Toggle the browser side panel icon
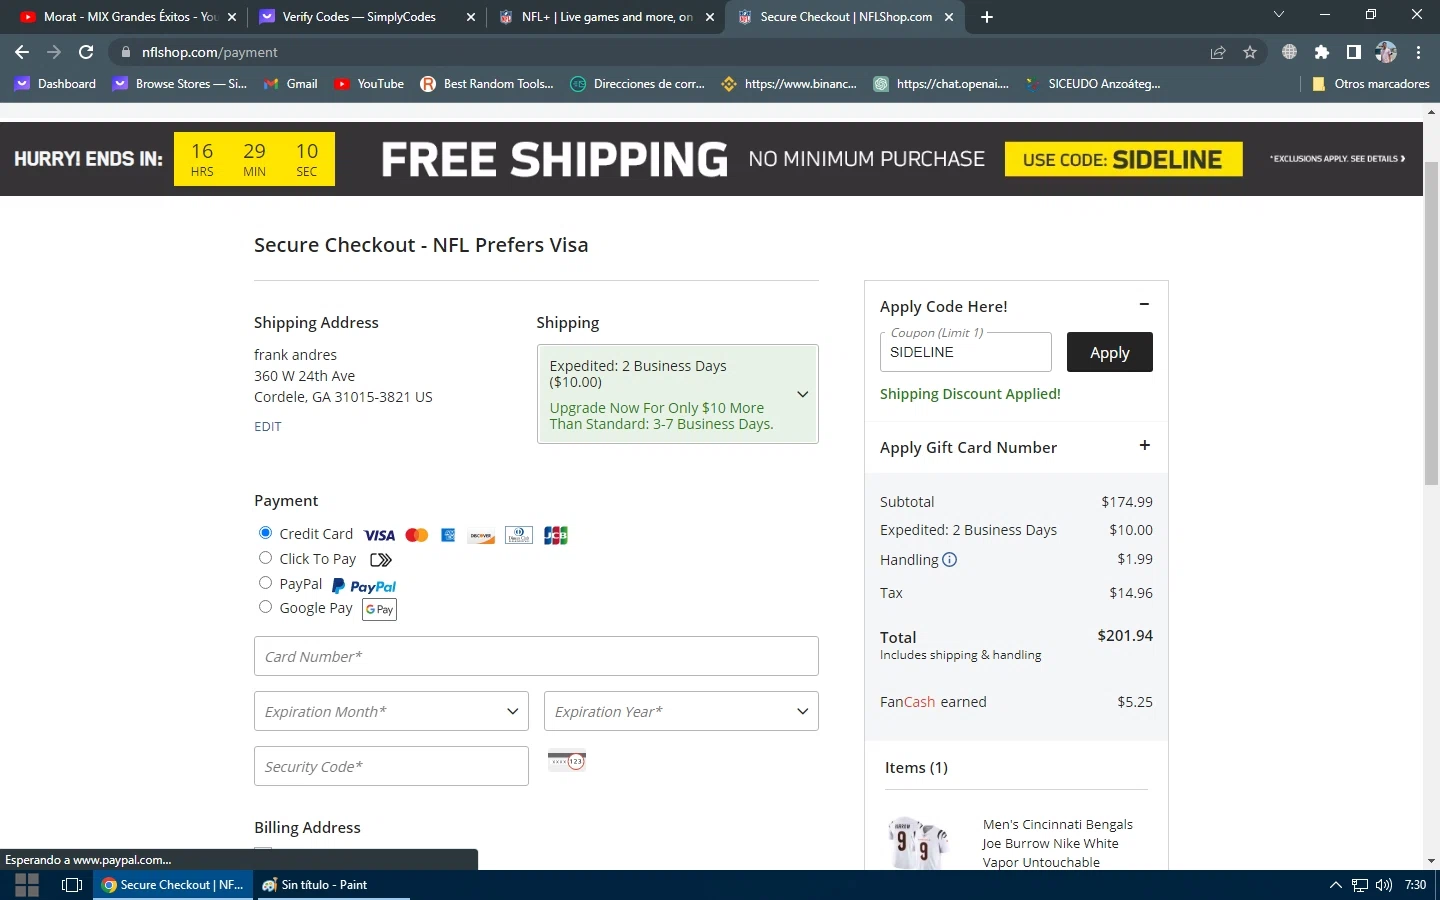 [1354, 52]
